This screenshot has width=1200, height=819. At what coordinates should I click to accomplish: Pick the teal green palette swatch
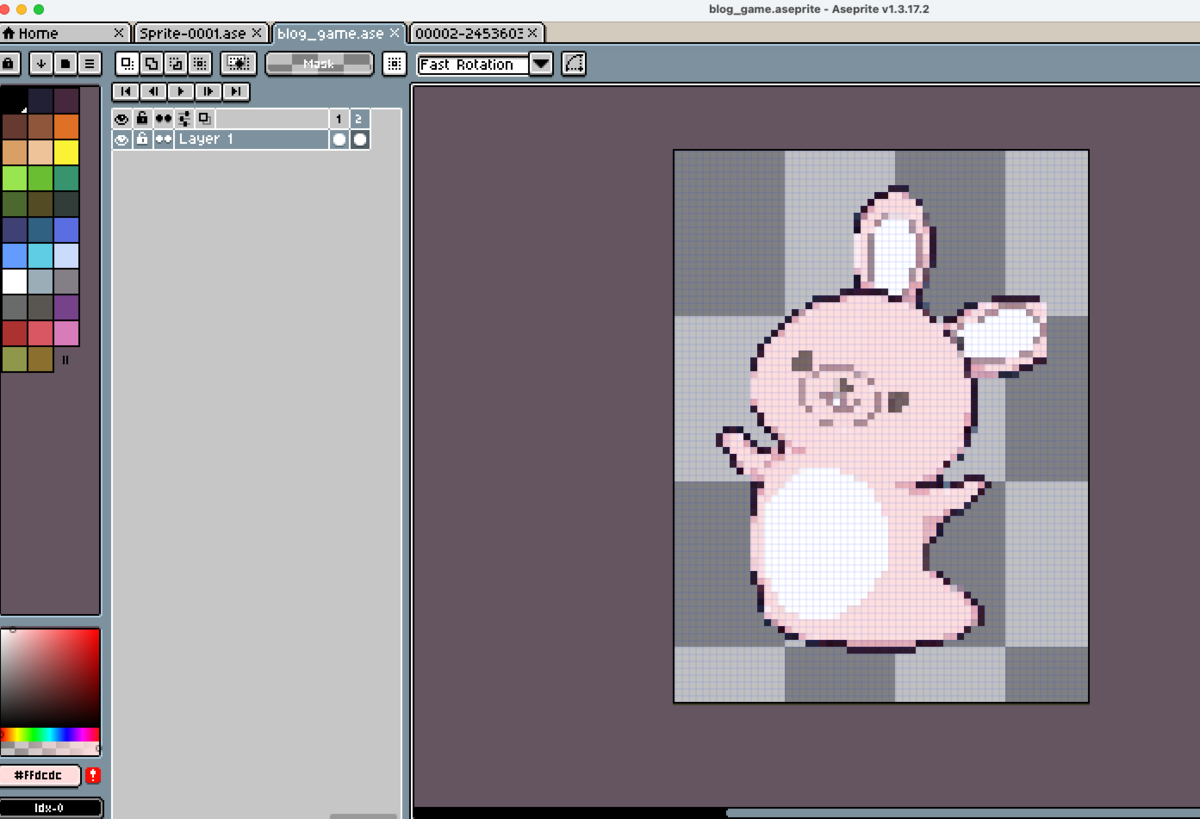point(66,179)
